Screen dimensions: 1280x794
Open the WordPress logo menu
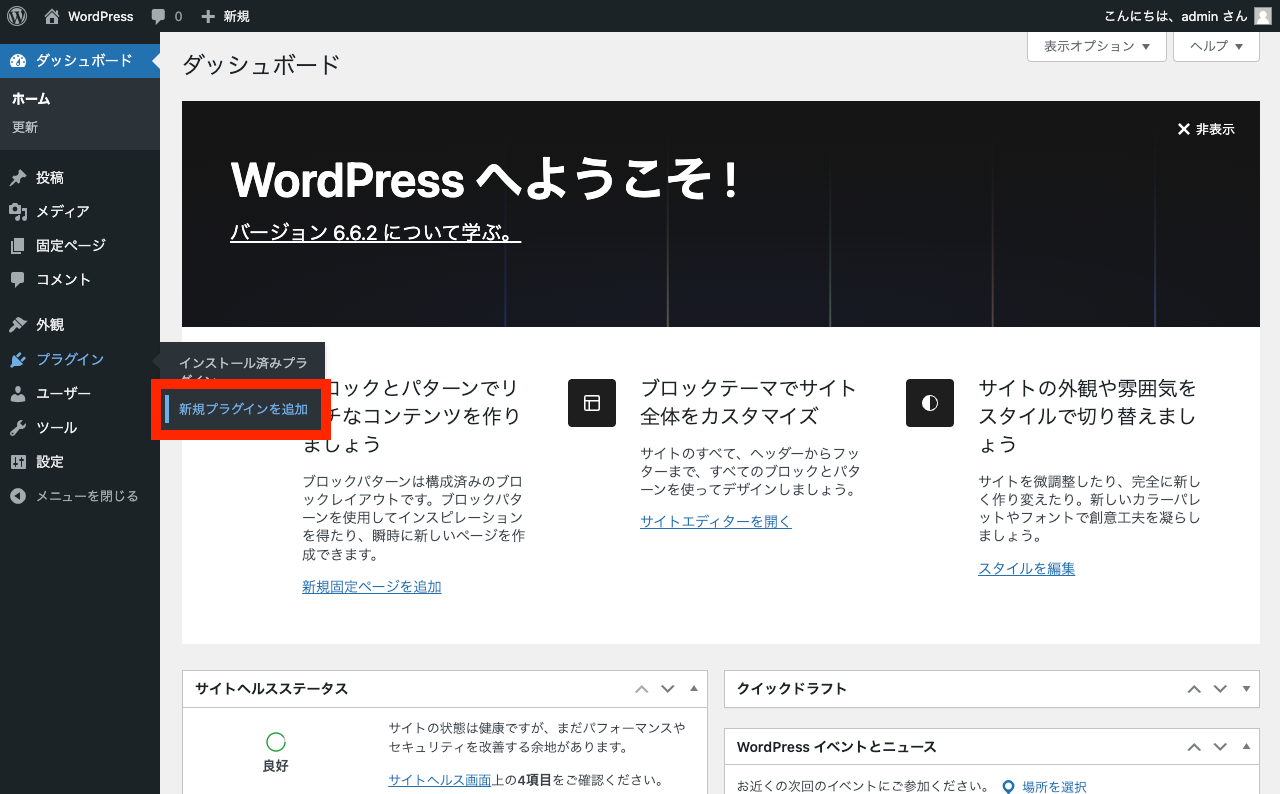18,16
